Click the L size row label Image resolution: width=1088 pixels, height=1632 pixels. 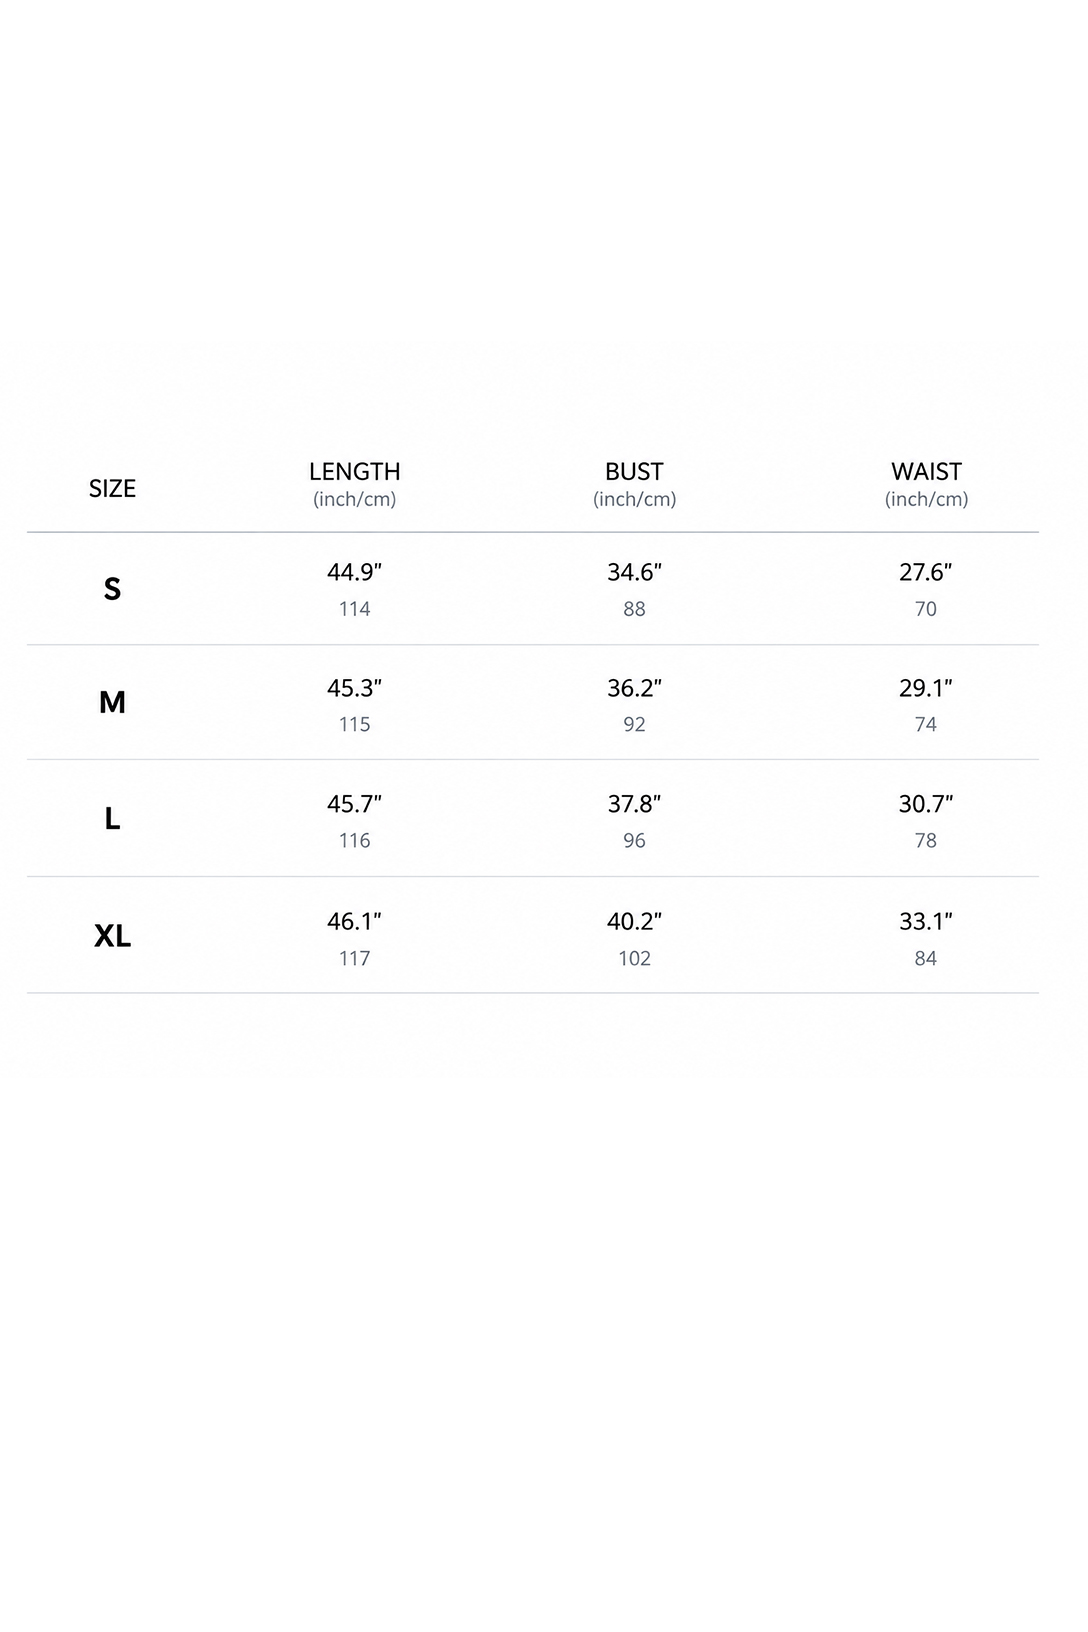(112, 819)
